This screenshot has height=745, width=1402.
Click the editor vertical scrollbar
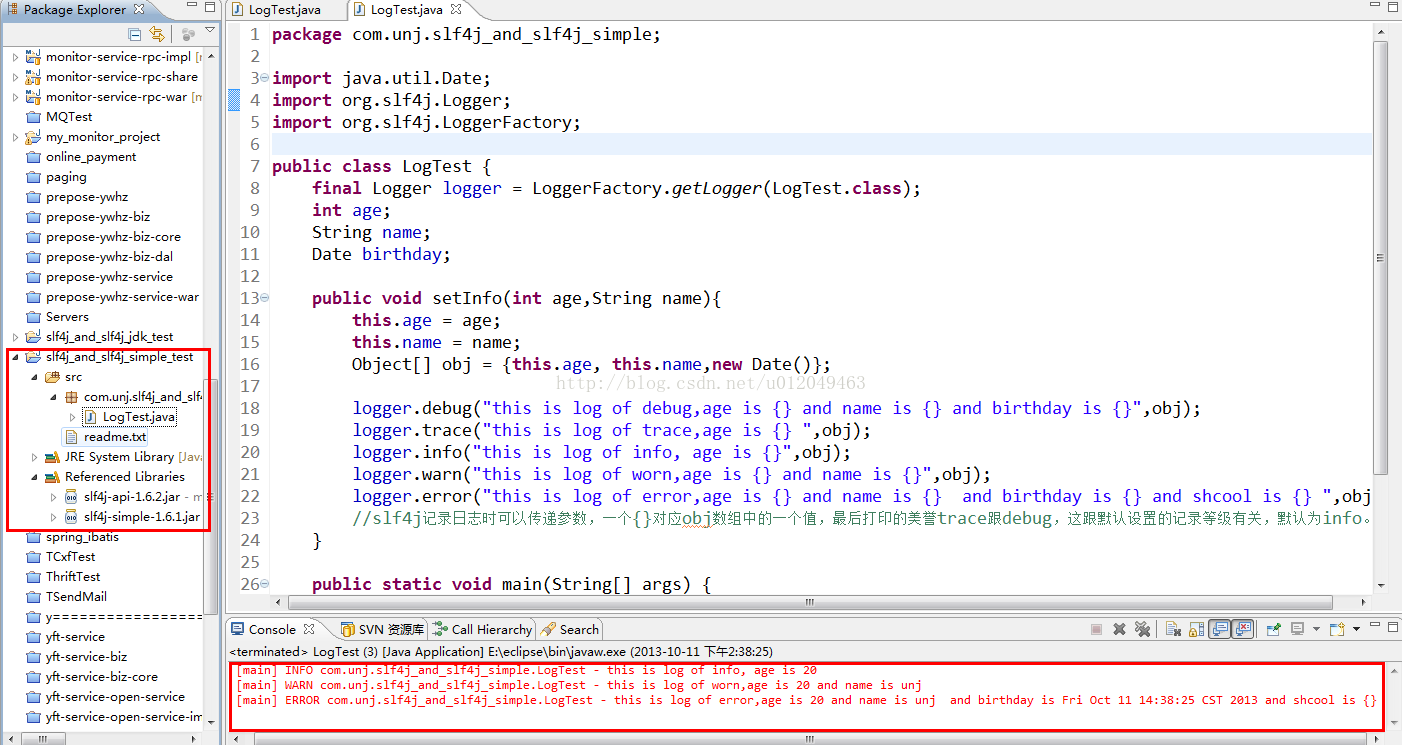(x=1381, y=257)
